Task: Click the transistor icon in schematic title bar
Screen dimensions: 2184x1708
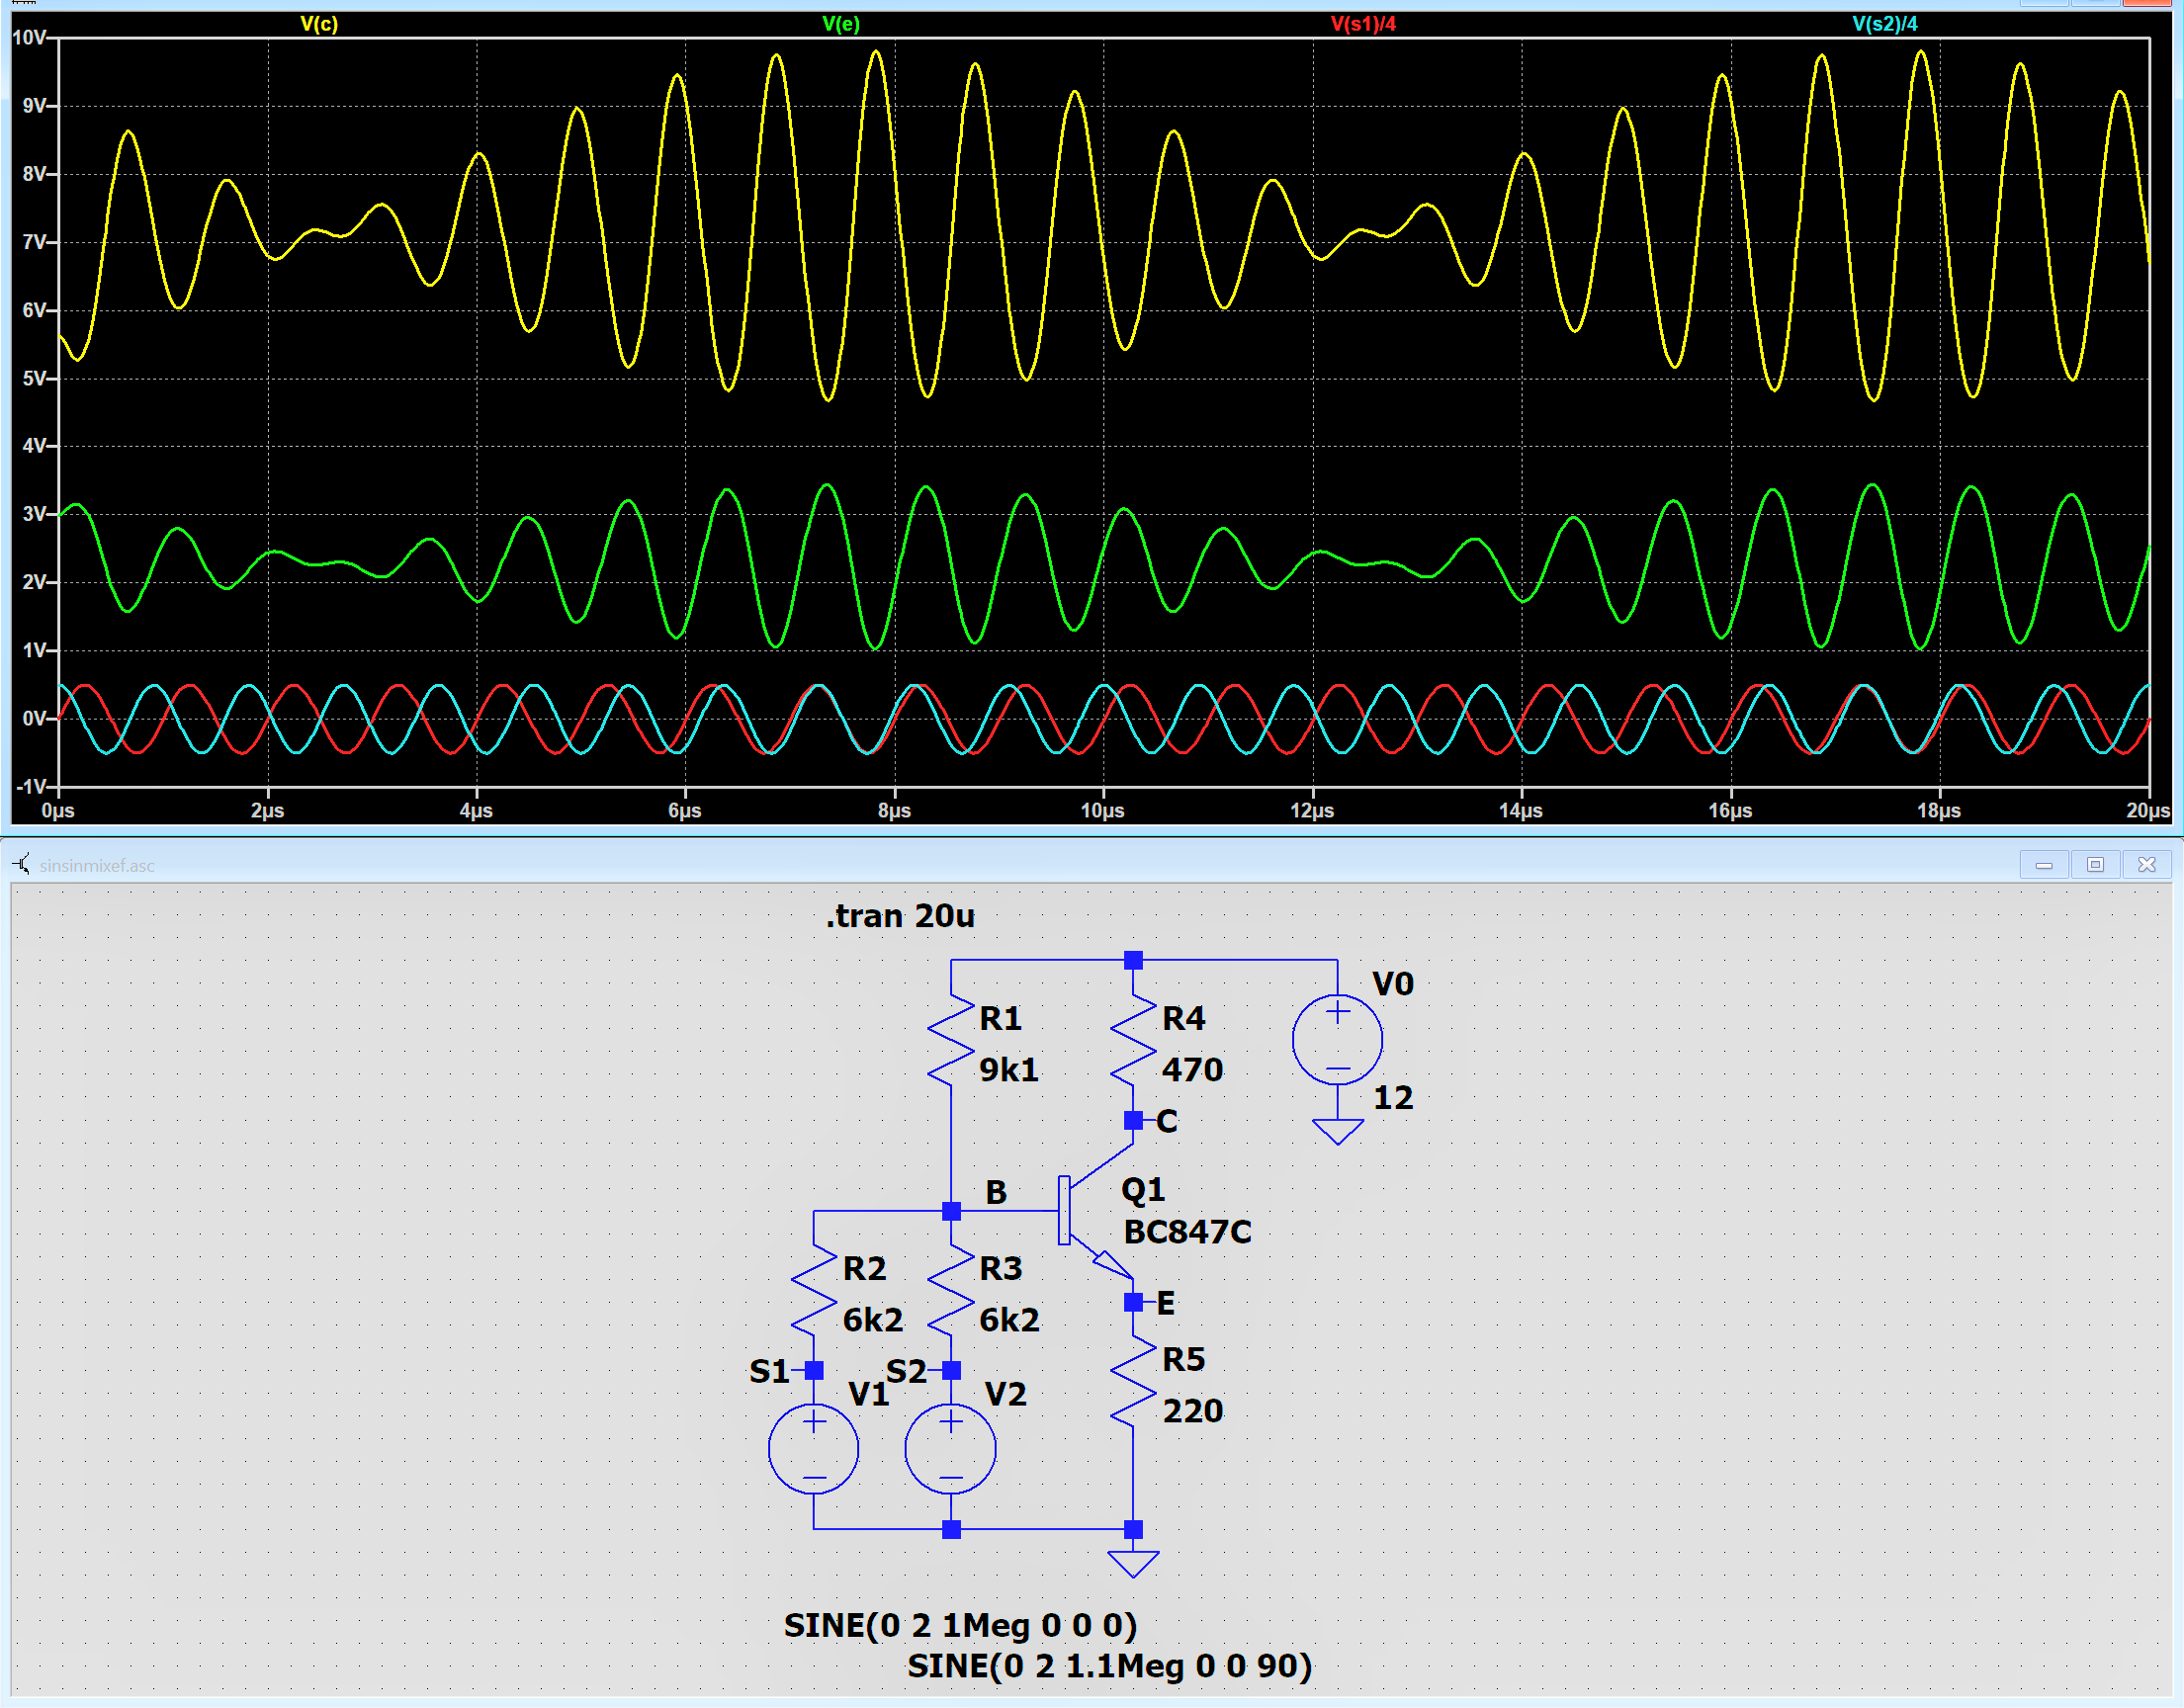Action: click(x=21, y=864)
